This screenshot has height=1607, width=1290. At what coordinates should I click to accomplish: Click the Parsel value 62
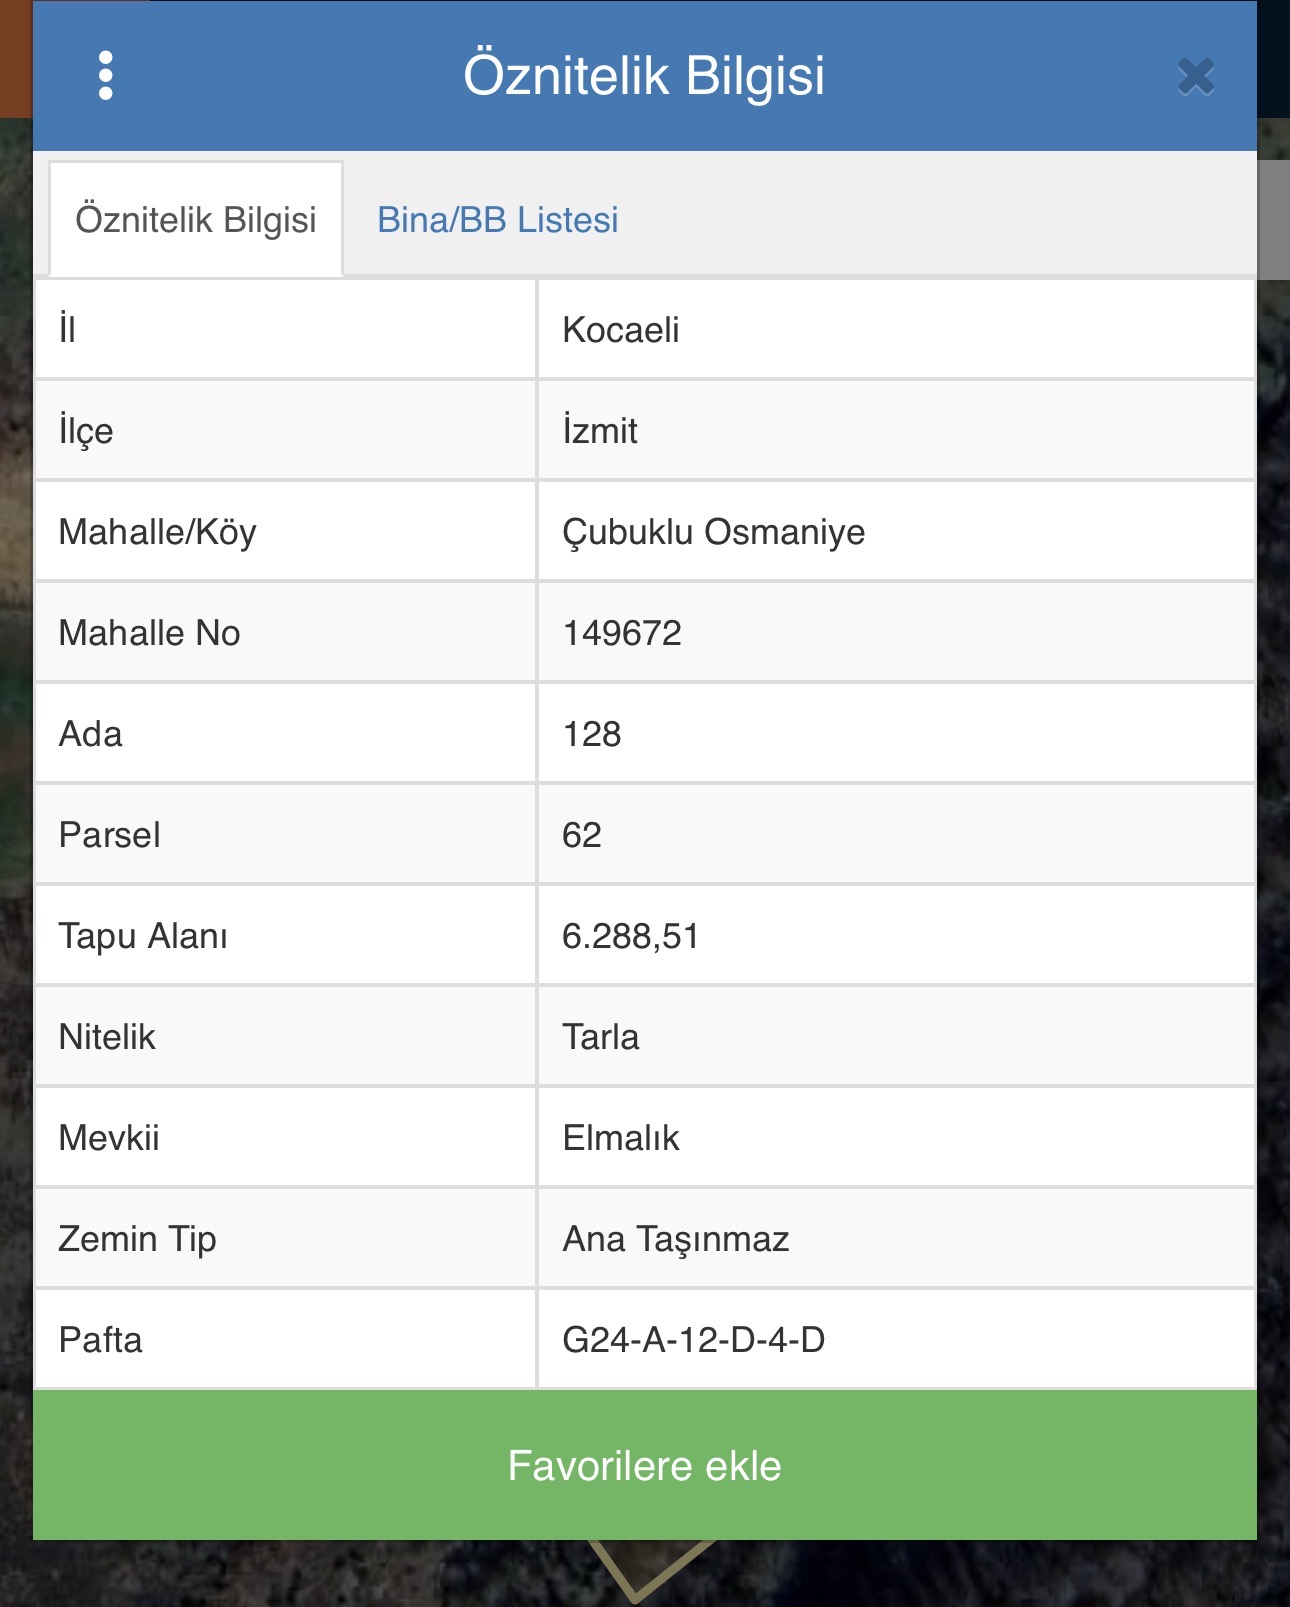[582, 835]
